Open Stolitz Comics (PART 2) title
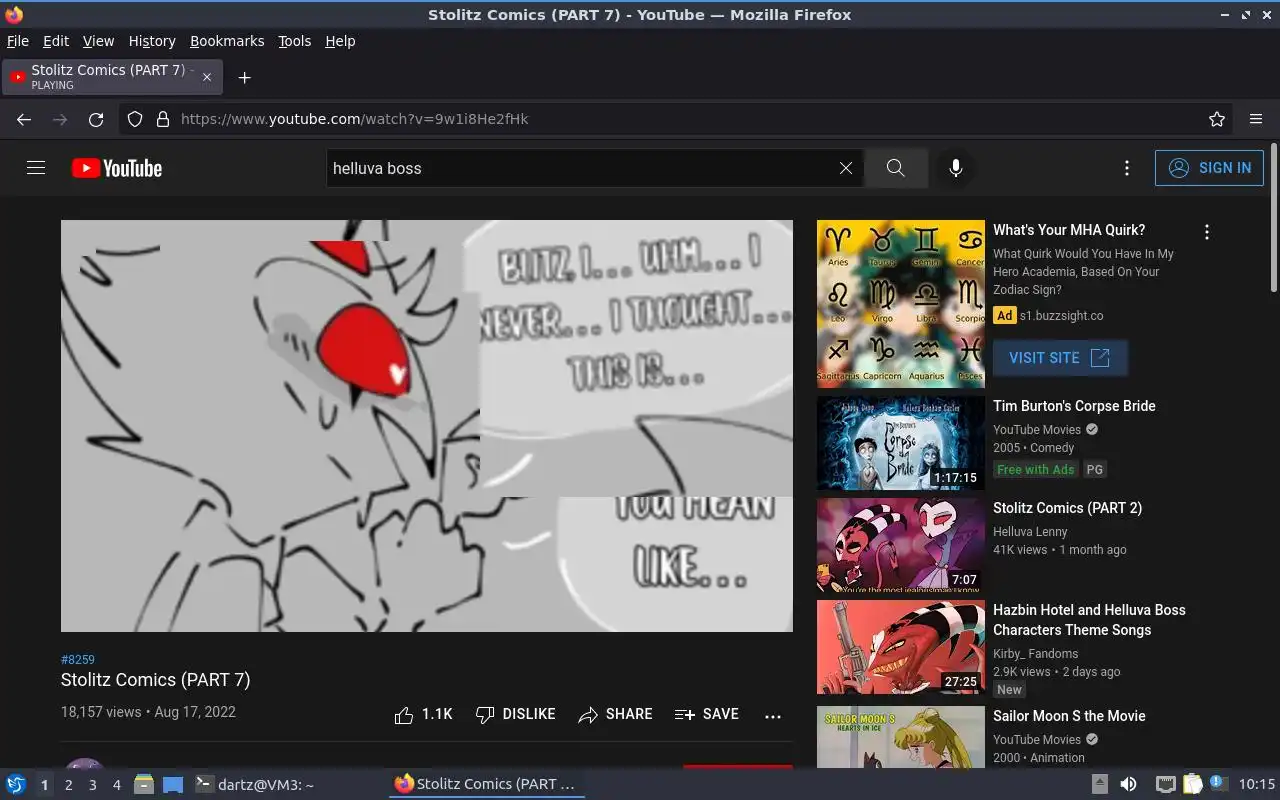 (1067, 508)
